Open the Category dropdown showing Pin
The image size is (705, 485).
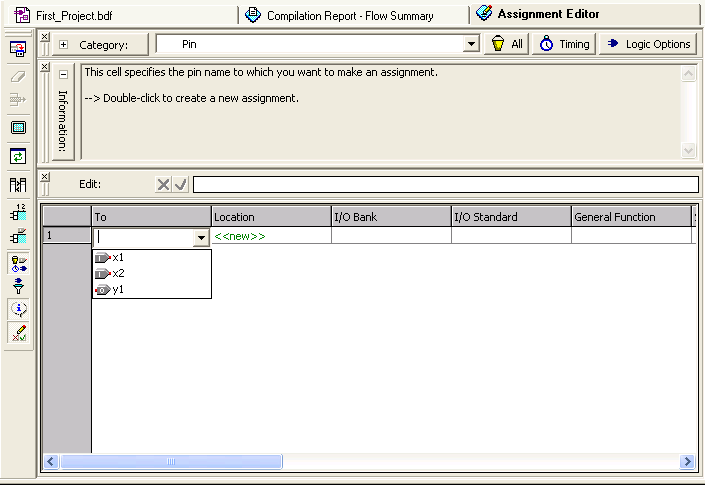(x=471, y=45)
